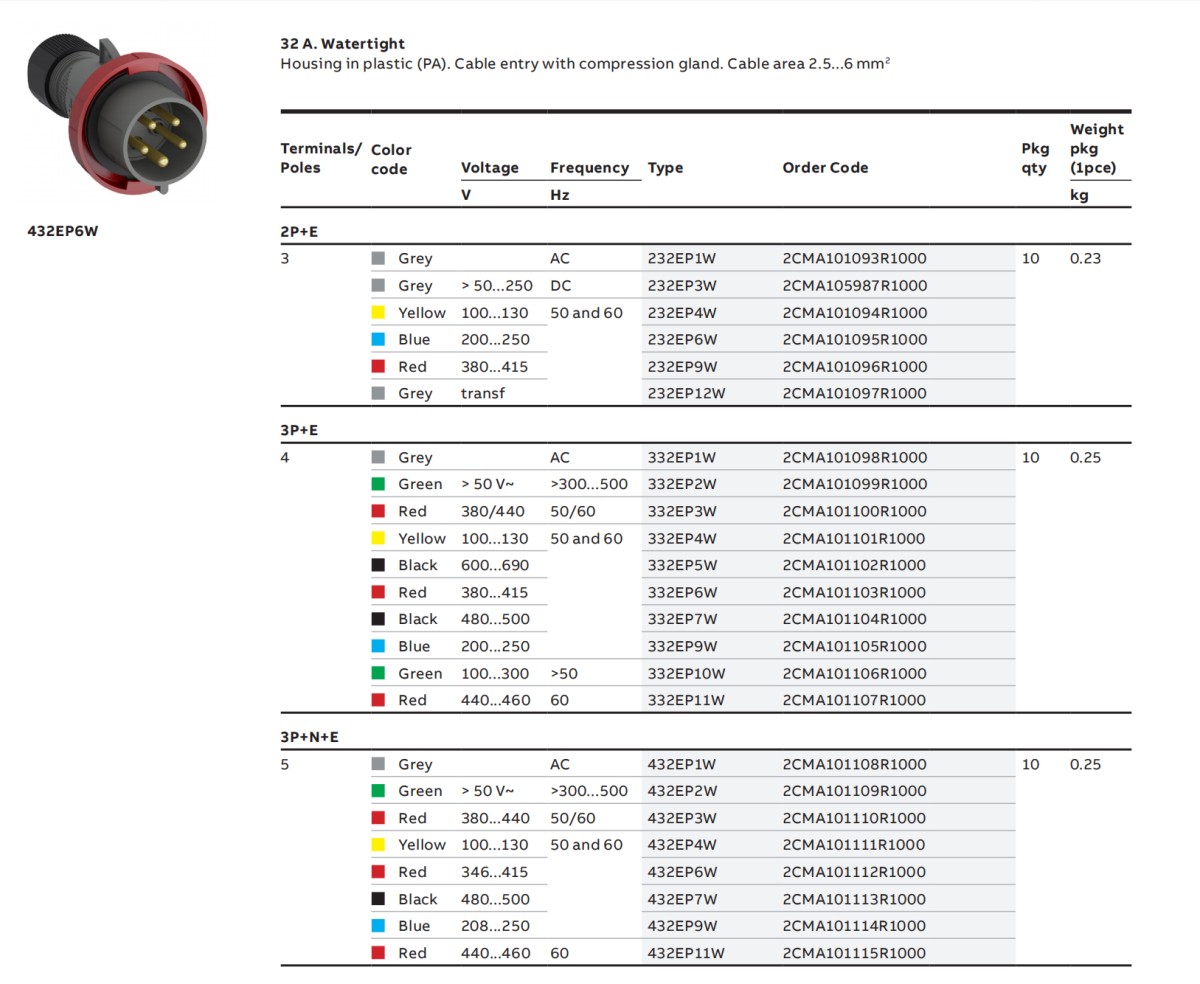
Task: Click the "346...415" voltage cell
Action: tap(495, 872)
